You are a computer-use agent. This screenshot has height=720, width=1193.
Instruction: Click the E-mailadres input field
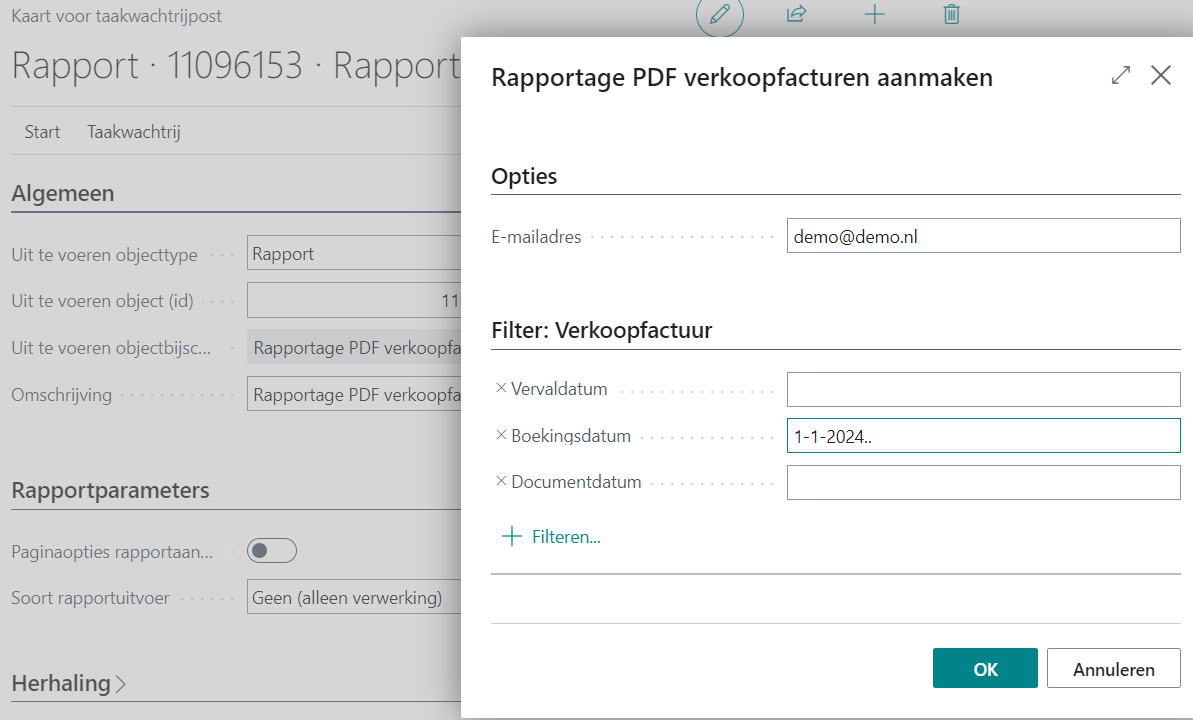tap(983, 237)
